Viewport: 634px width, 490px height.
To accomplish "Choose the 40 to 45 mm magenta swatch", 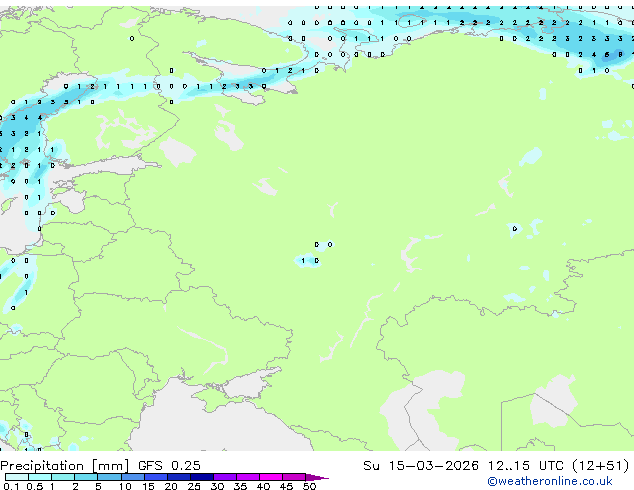I will (271, 477).
